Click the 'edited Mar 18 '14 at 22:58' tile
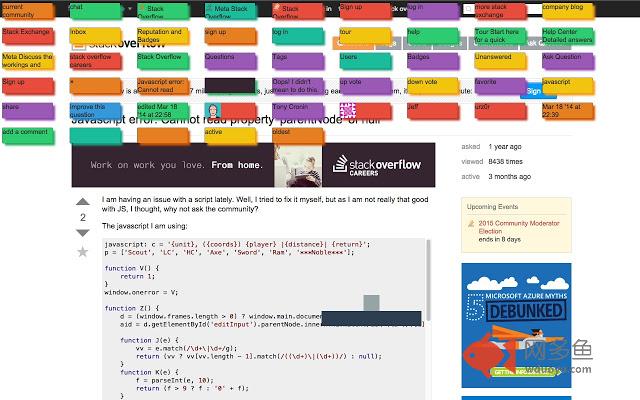 [x=163, y=111]
